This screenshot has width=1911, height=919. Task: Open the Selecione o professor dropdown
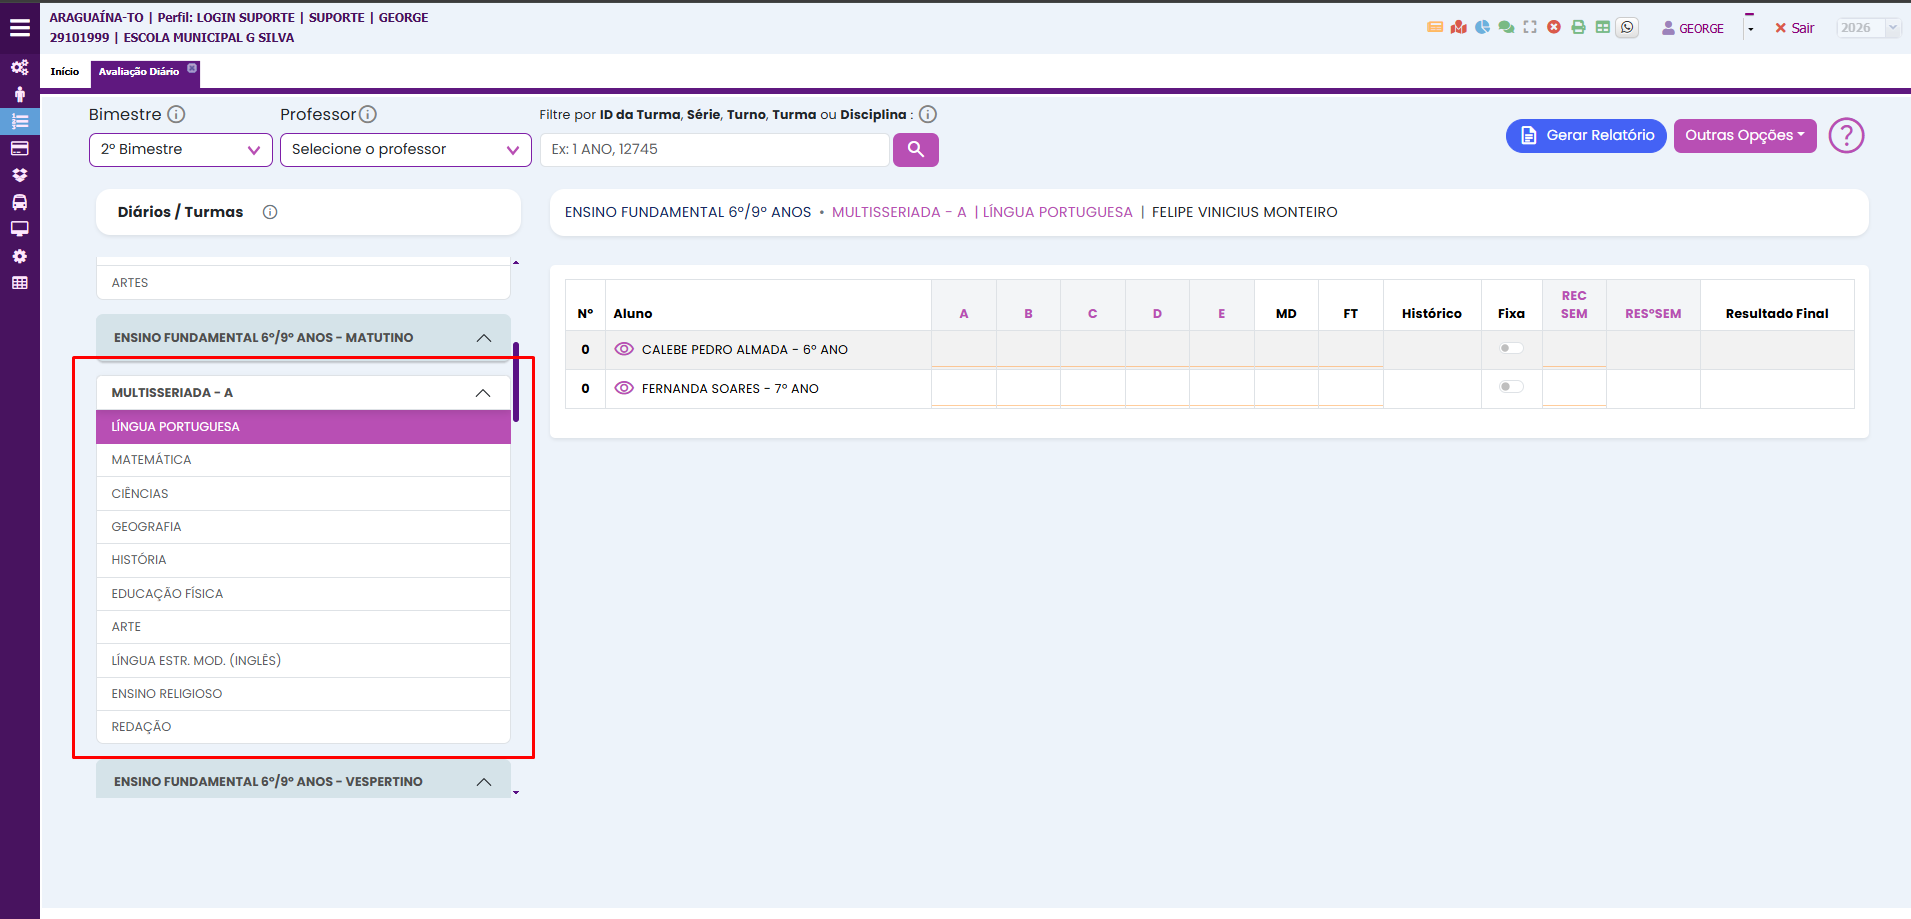405,150
